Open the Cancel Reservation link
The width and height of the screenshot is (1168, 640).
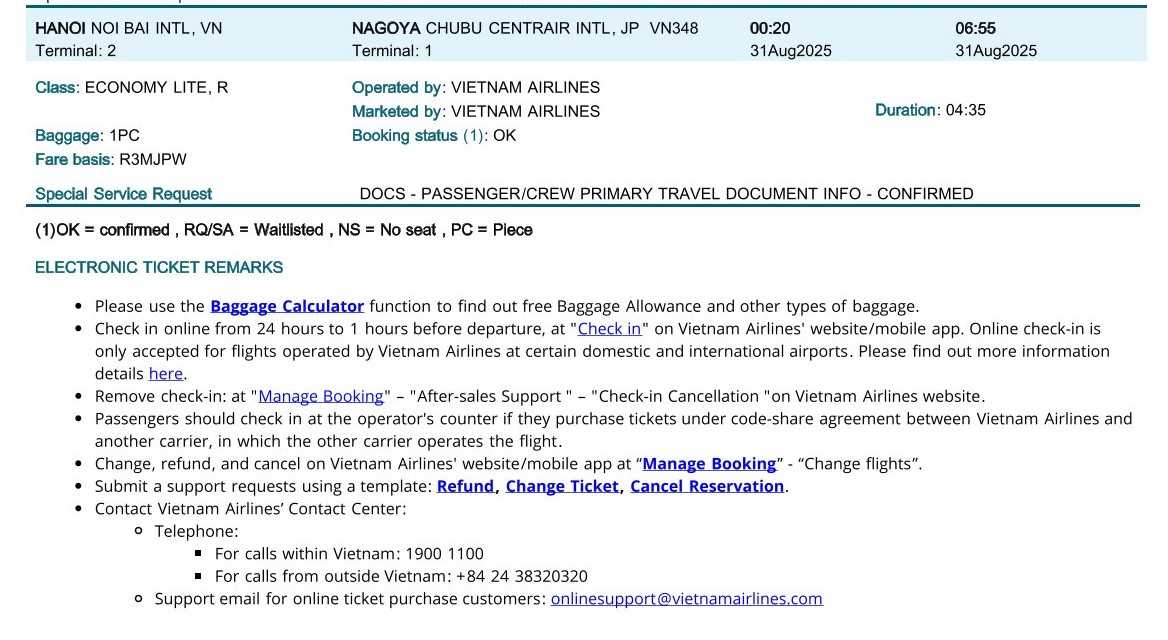pos(706,486)
